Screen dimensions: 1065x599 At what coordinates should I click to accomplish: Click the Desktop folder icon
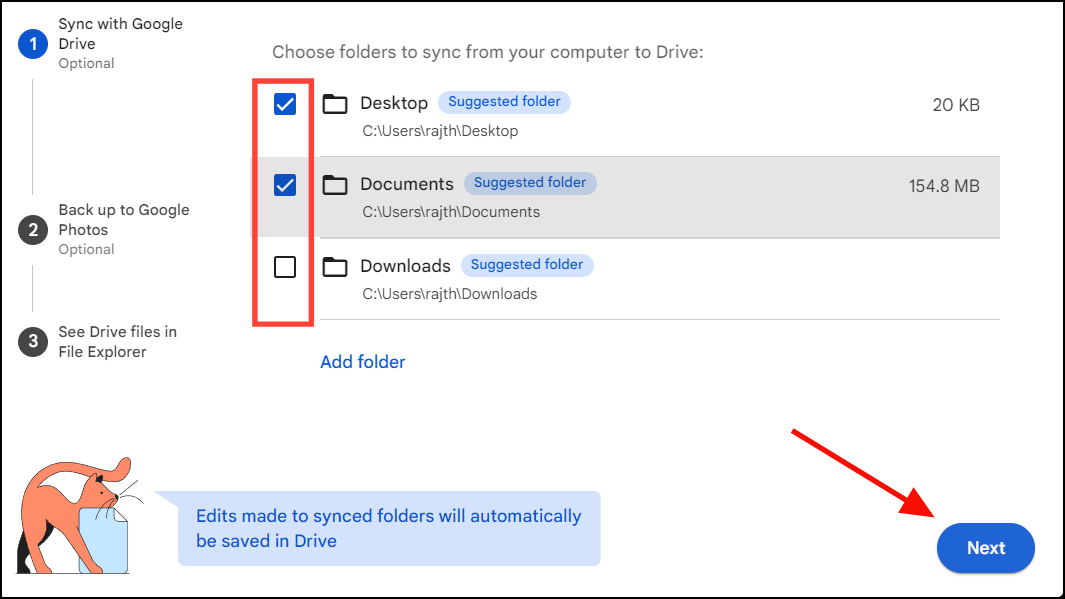tap(335, 102)
